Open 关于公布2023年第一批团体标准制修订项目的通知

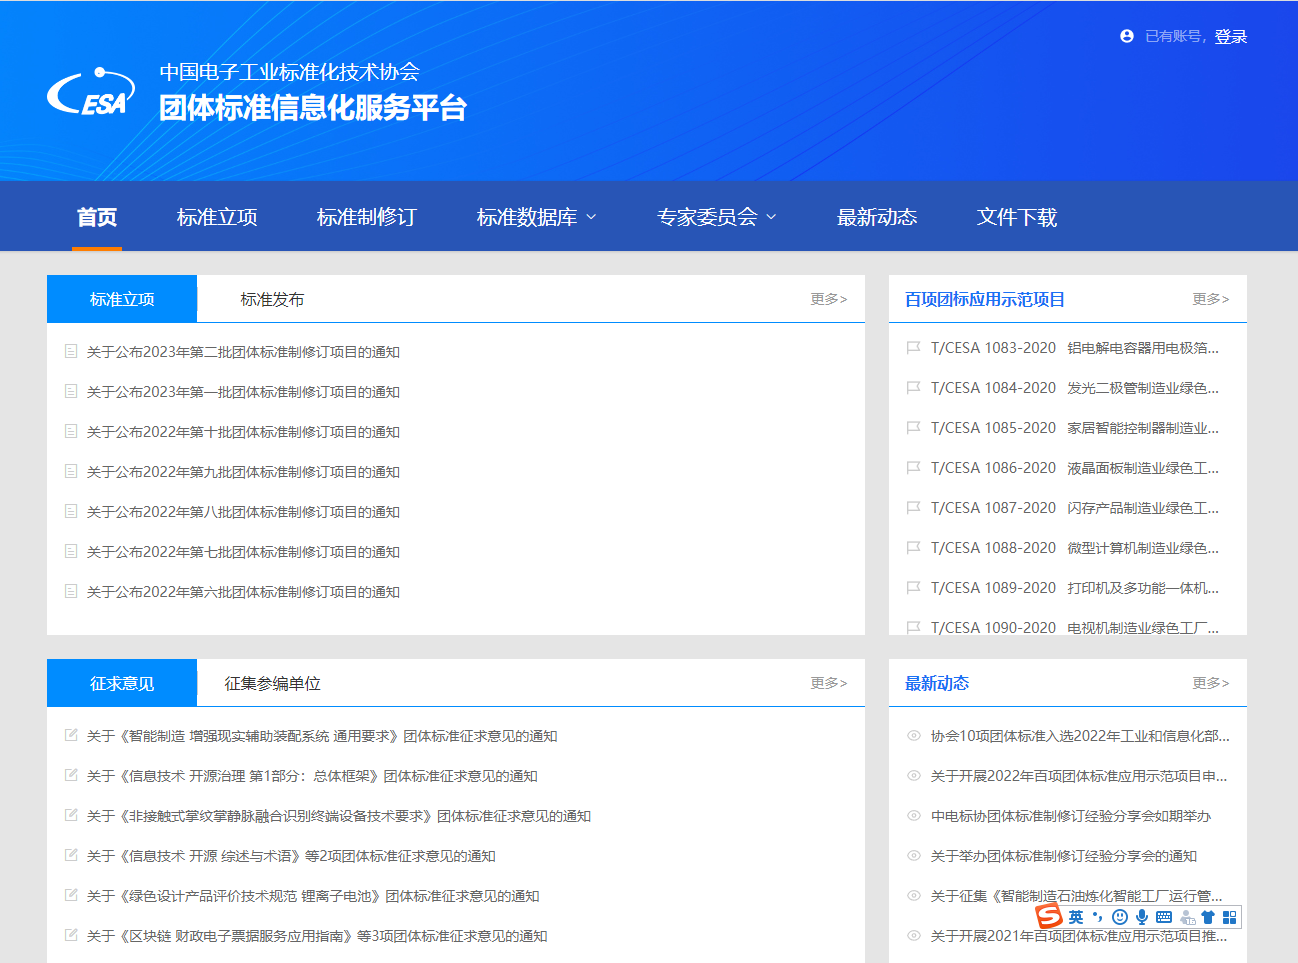(243, 392)
